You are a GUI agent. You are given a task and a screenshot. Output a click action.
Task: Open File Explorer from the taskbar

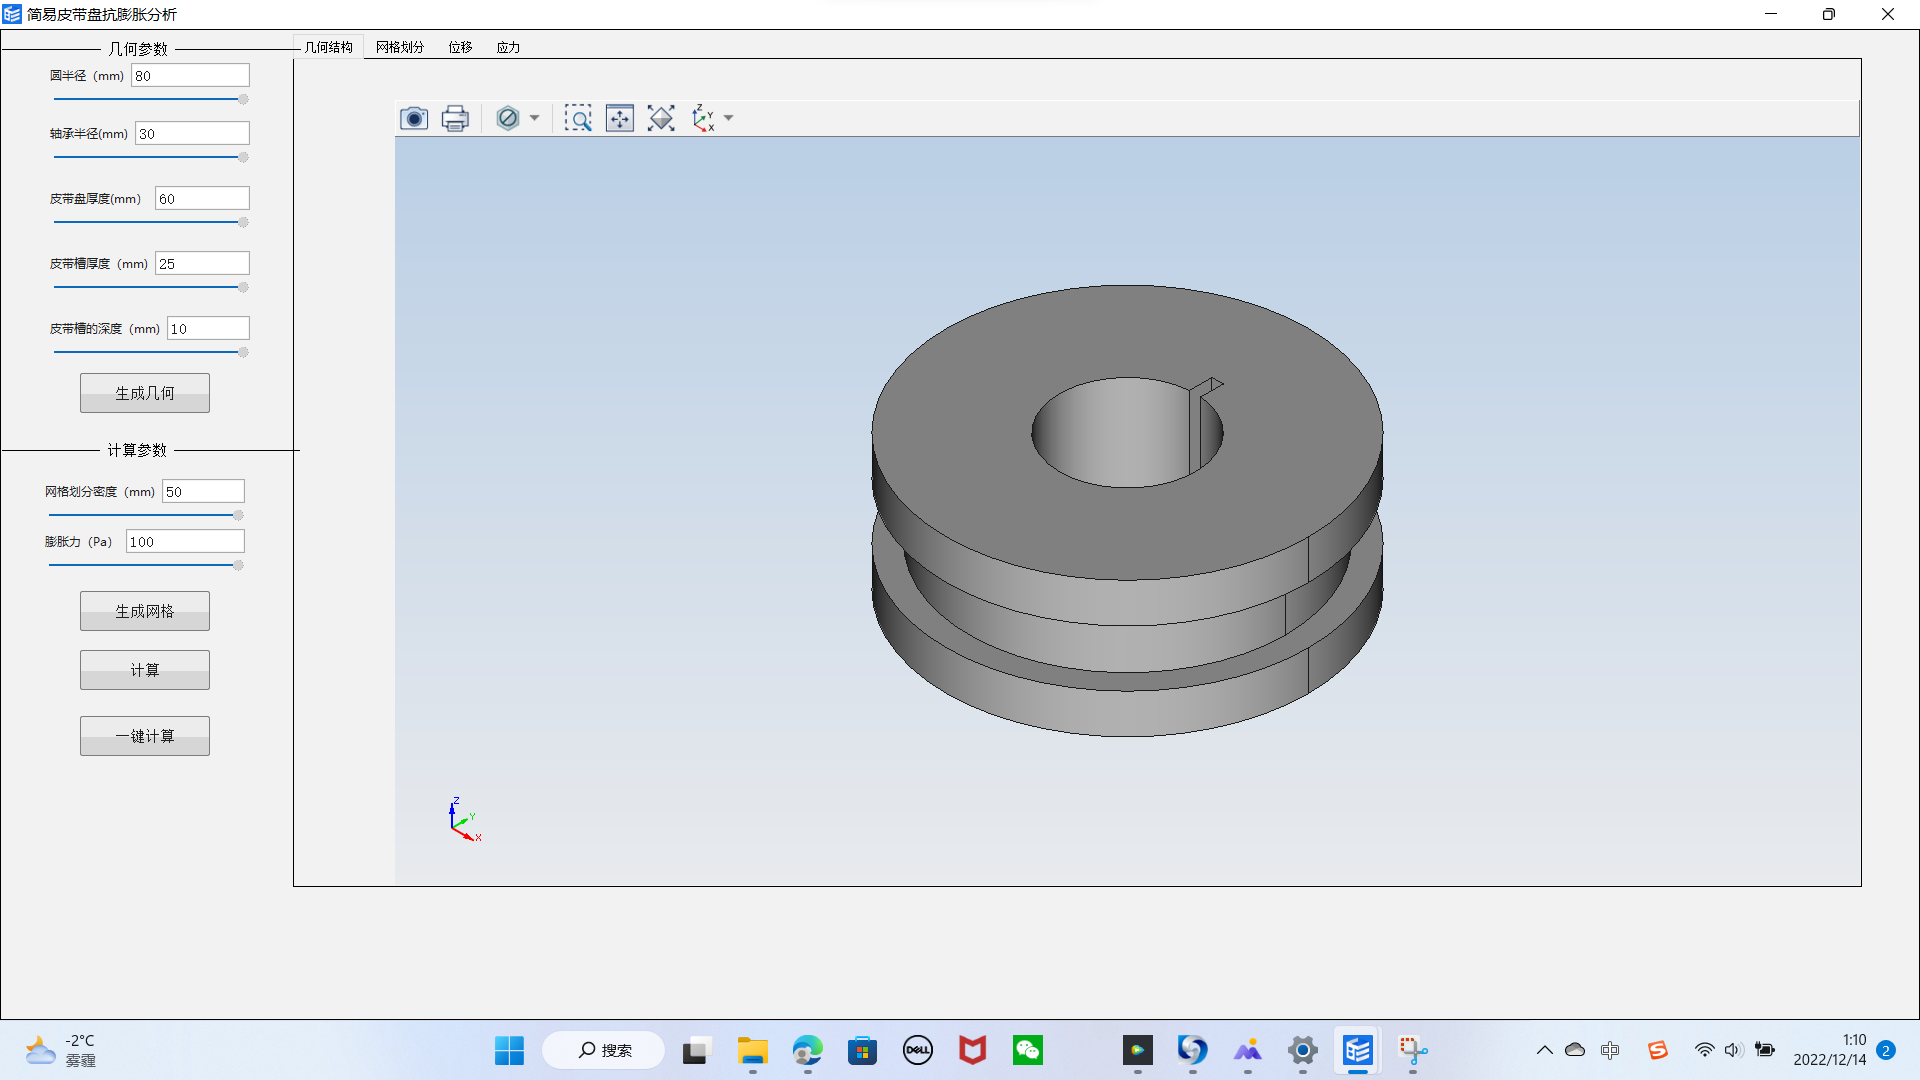(x=752, y=1050)
